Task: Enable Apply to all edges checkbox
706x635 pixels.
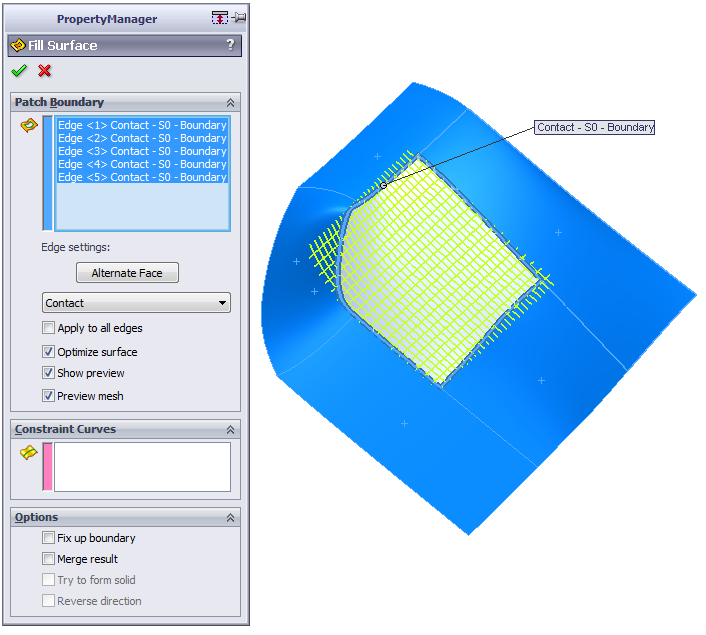Action: [49, 328]
